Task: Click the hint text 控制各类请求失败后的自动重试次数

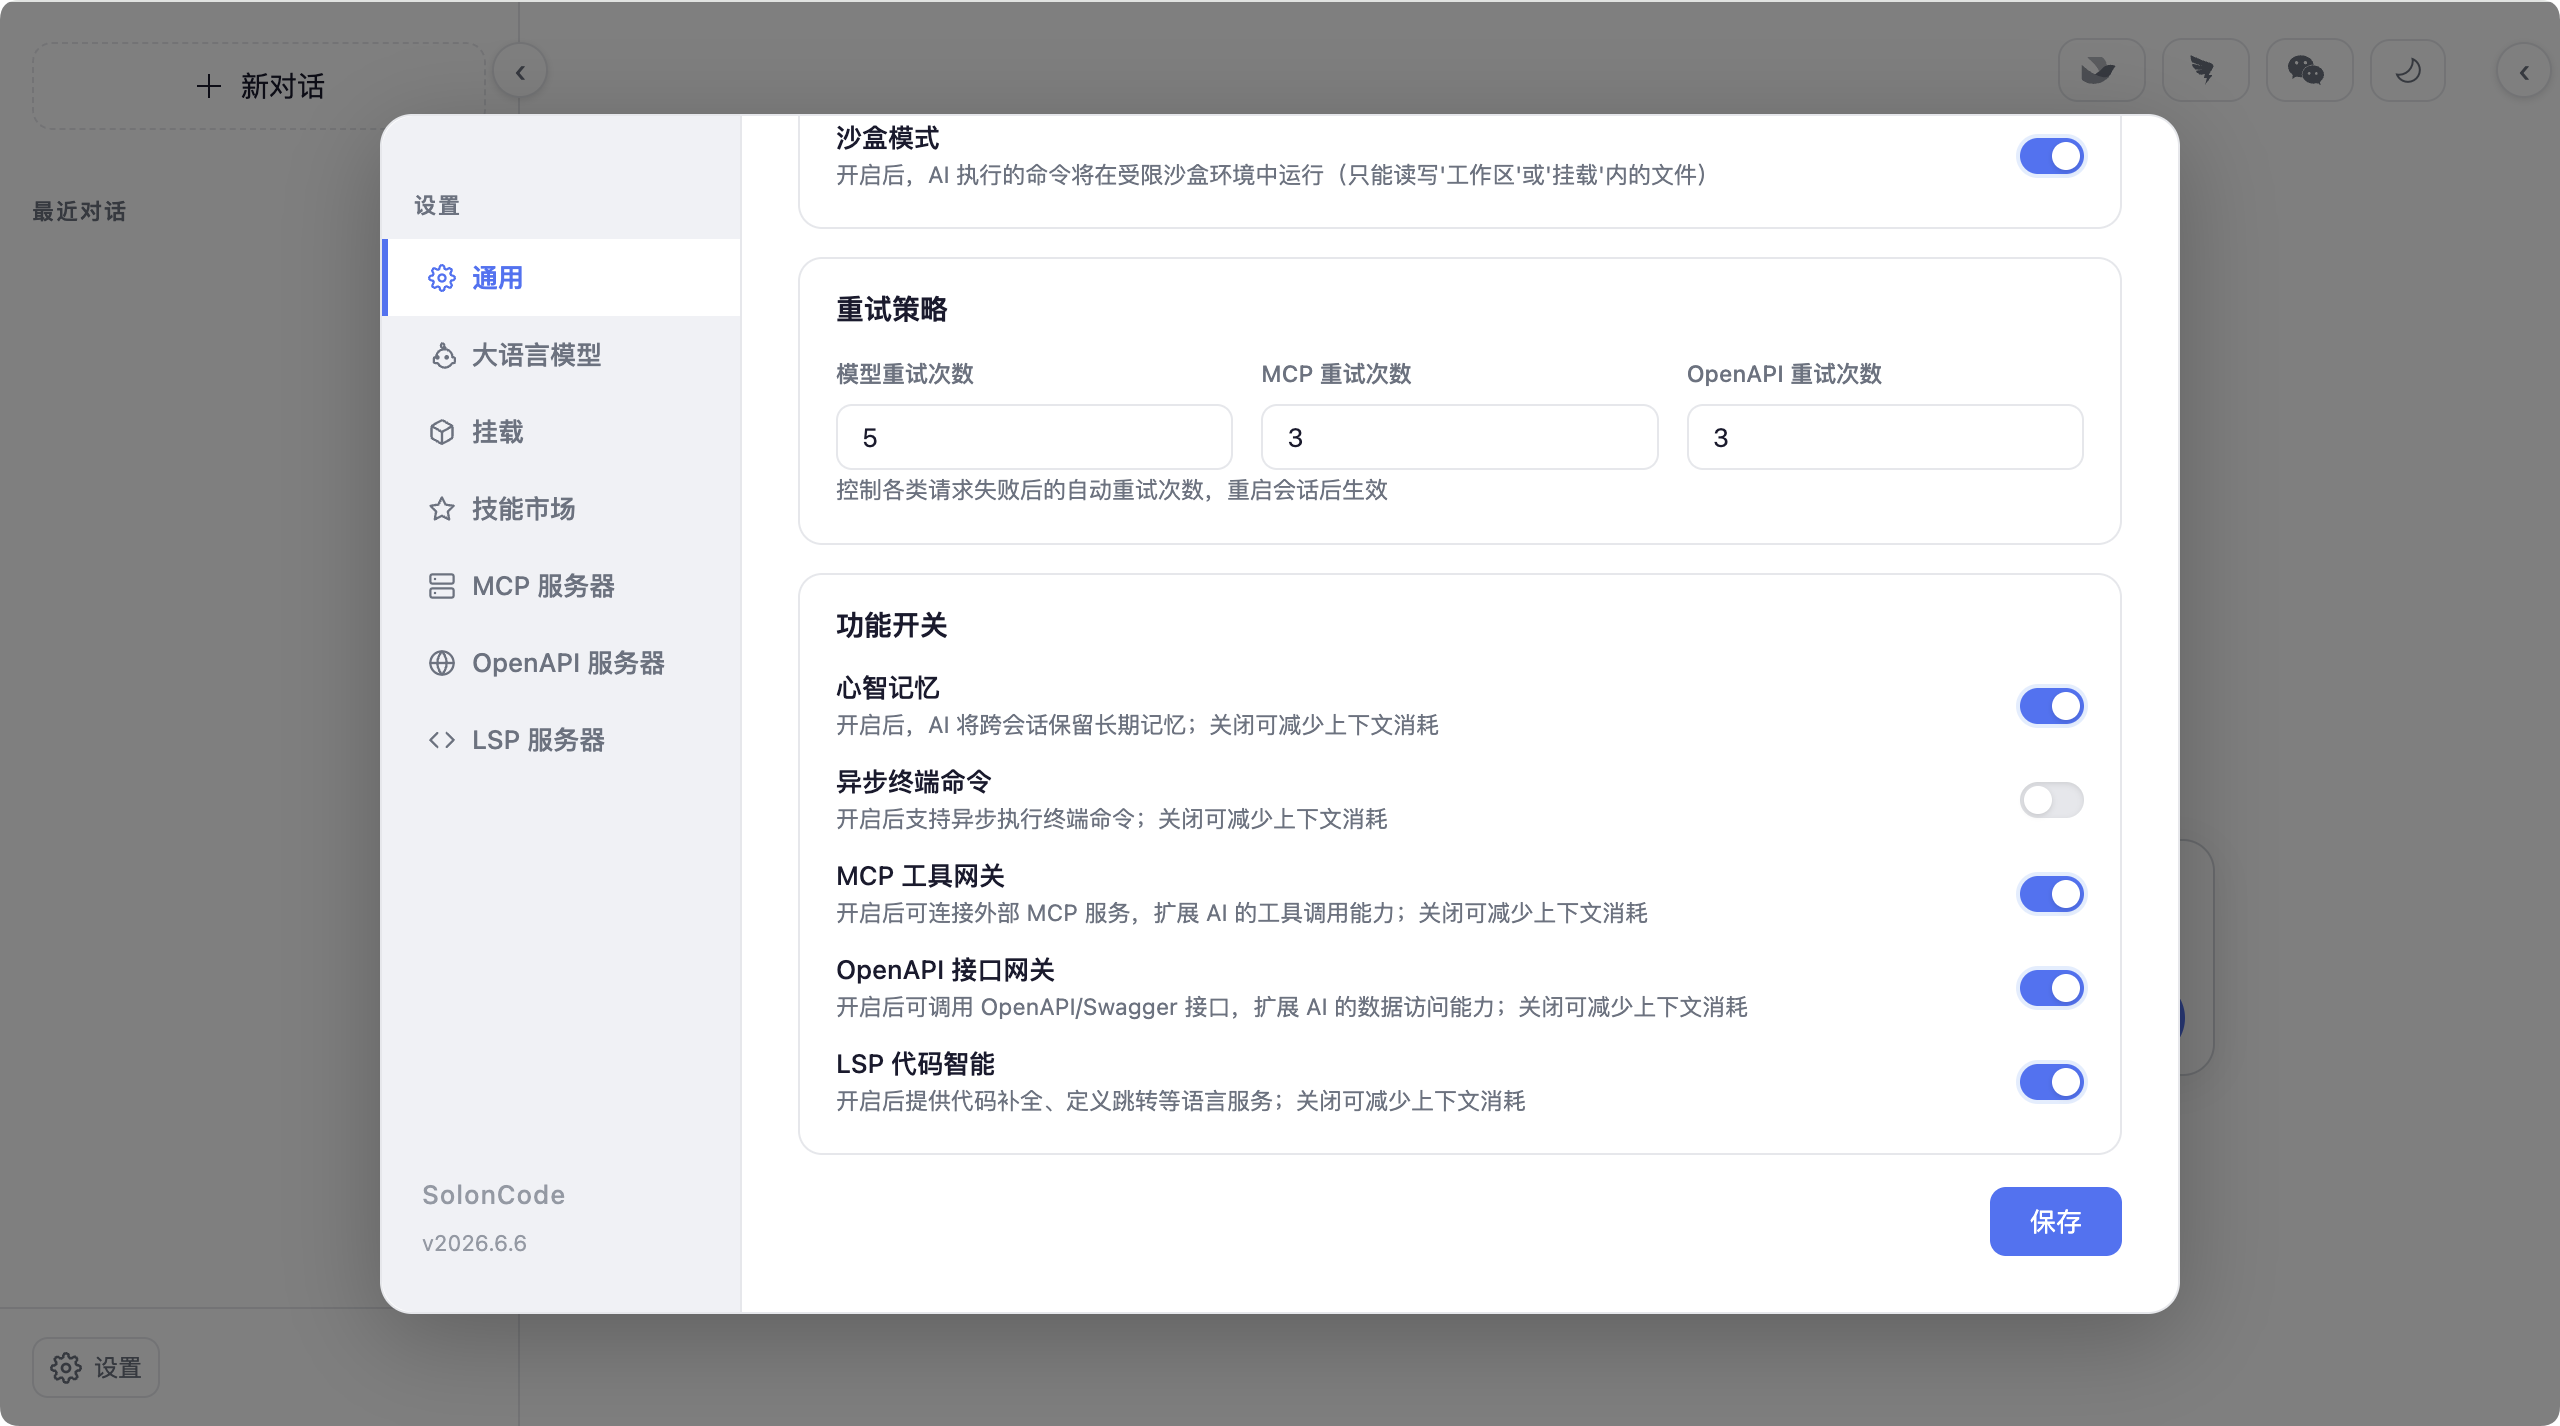Action: (1020, 490)
